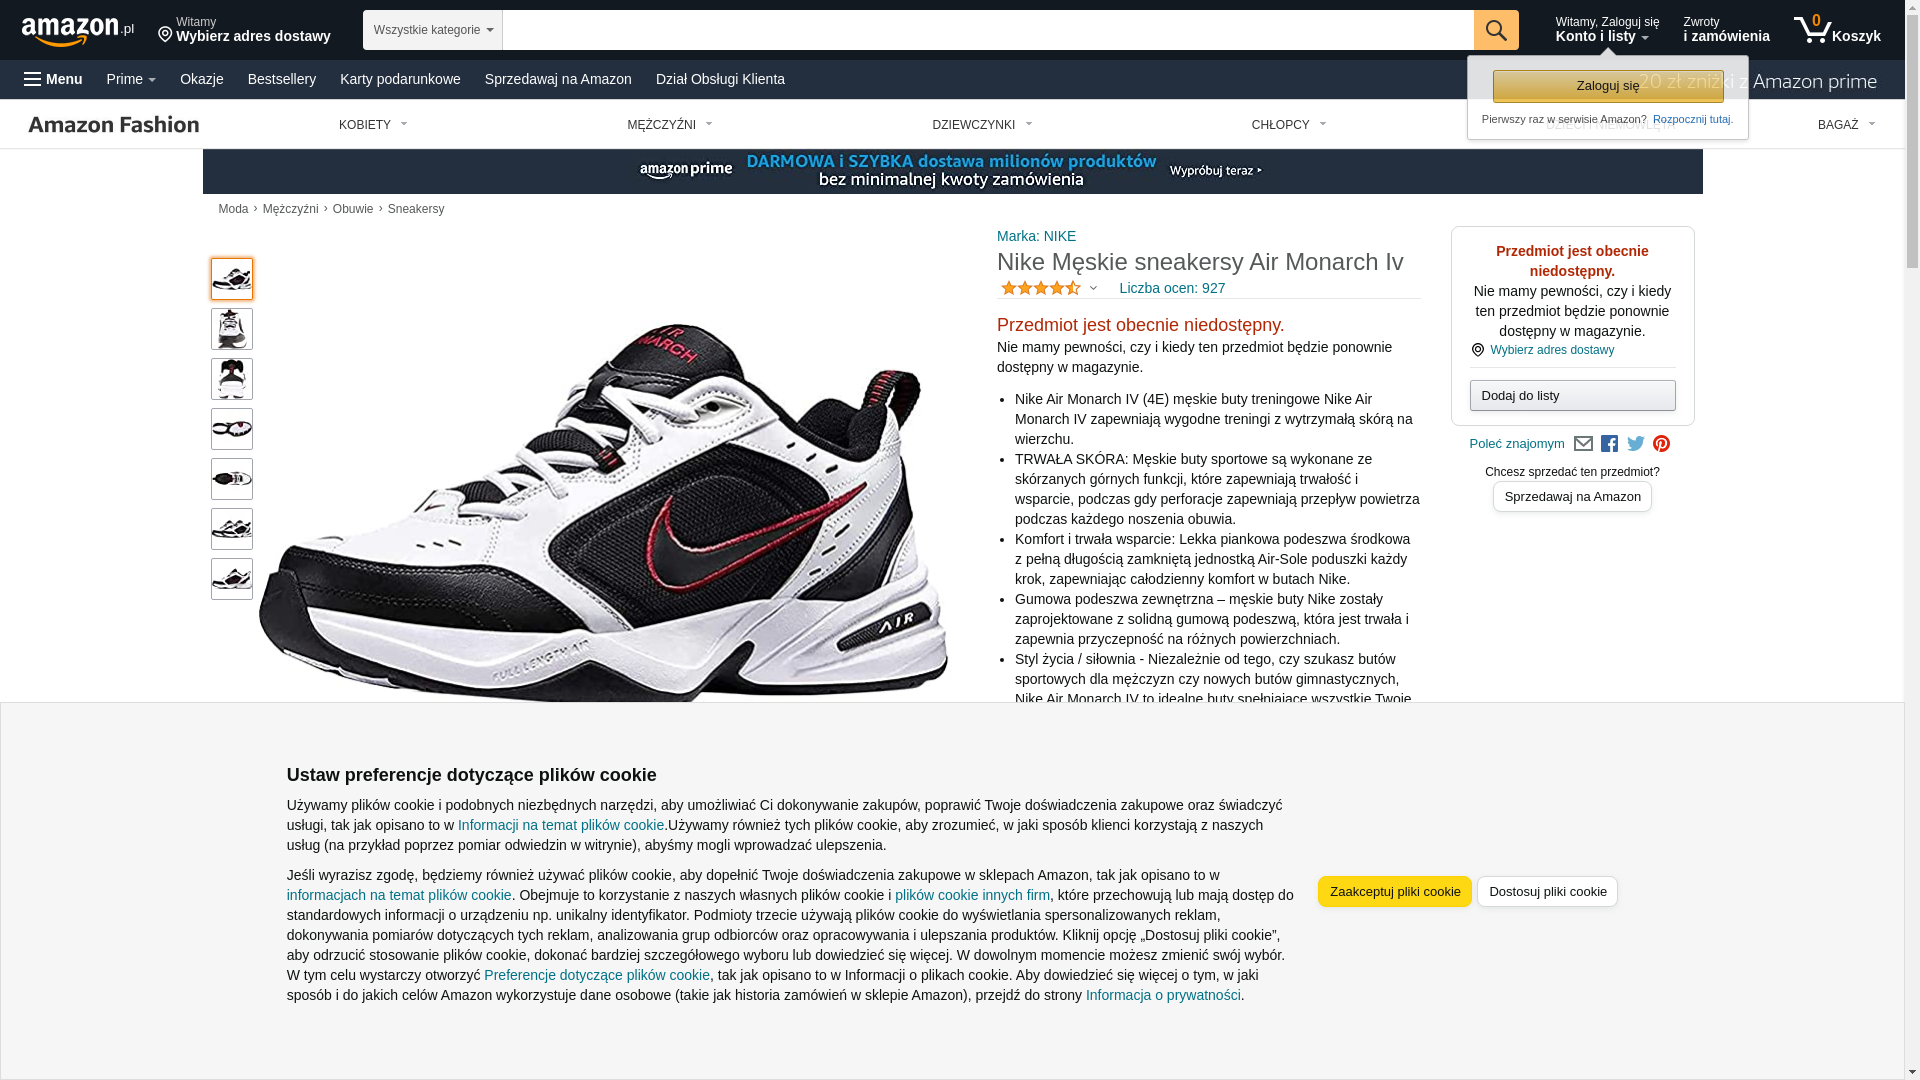Go to Amazon.pl home logo

[78, 31]
